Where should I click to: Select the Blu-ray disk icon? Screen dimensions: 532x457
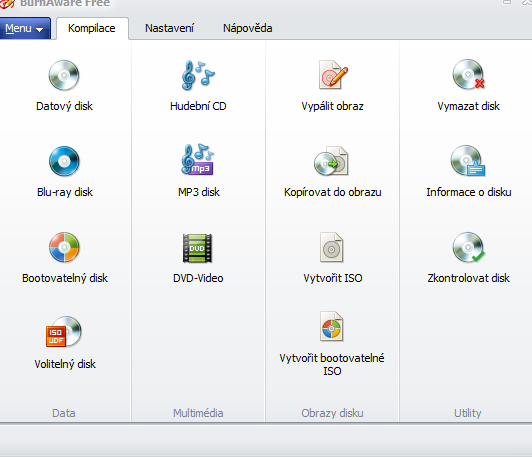[x=64, y=161]
